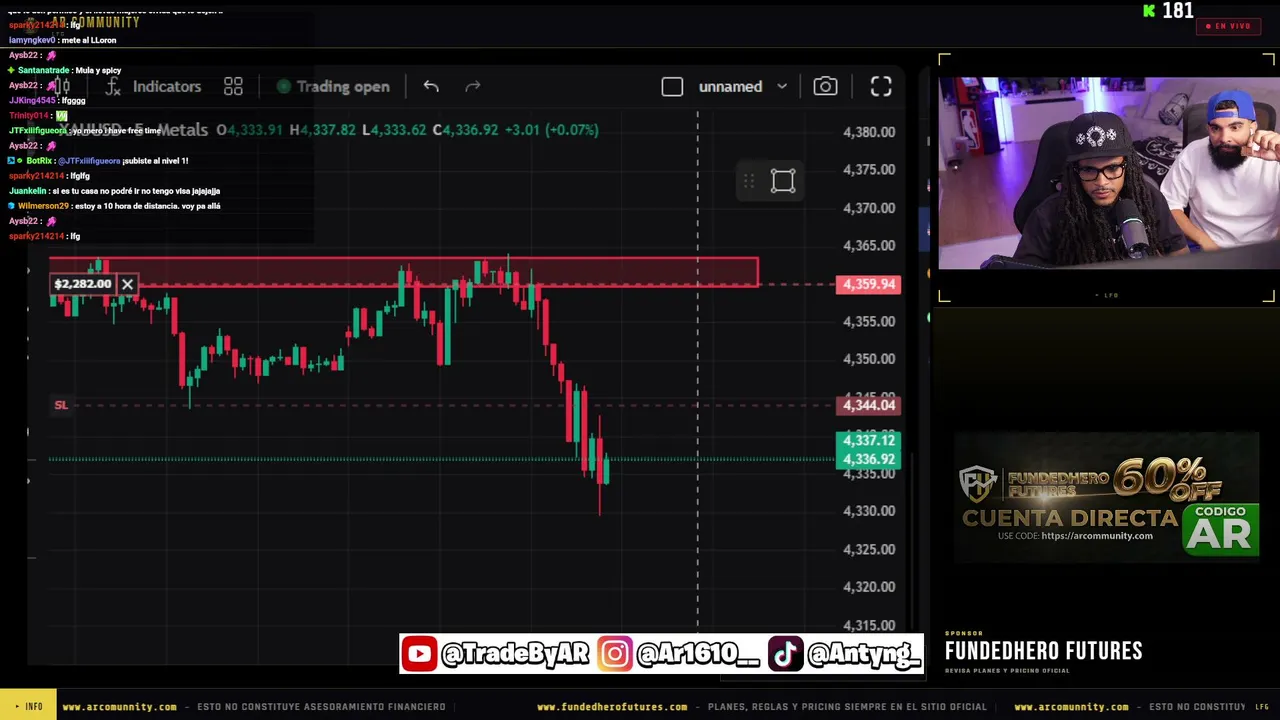Open the candlestick chart type selector
1280x720 pixels.
pyautogui.click(x=62, y=87)
